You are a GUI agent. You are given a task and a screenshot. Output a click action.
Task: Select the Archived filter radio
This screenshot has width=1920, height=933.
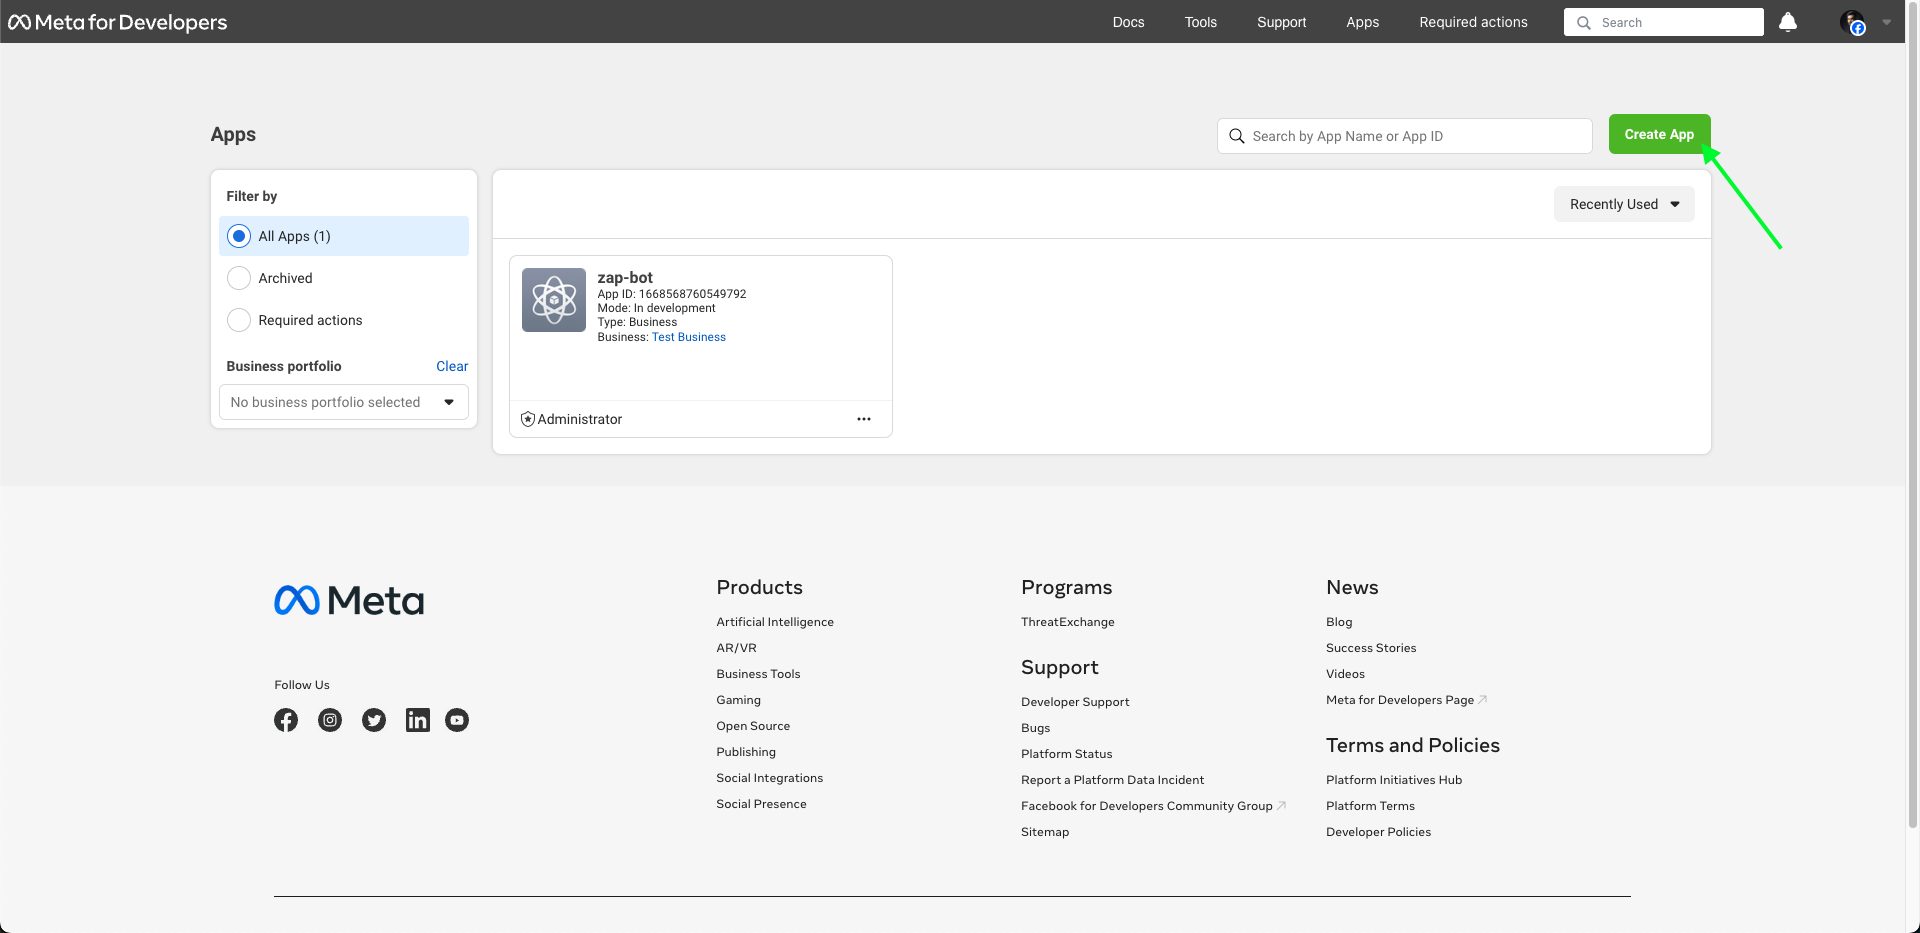(x=239, y=278)
